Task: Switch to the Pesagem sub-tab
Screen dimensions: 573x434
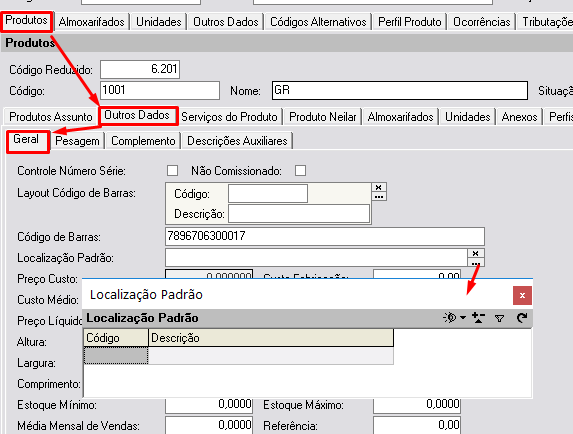Action: [x=77, y=141]
